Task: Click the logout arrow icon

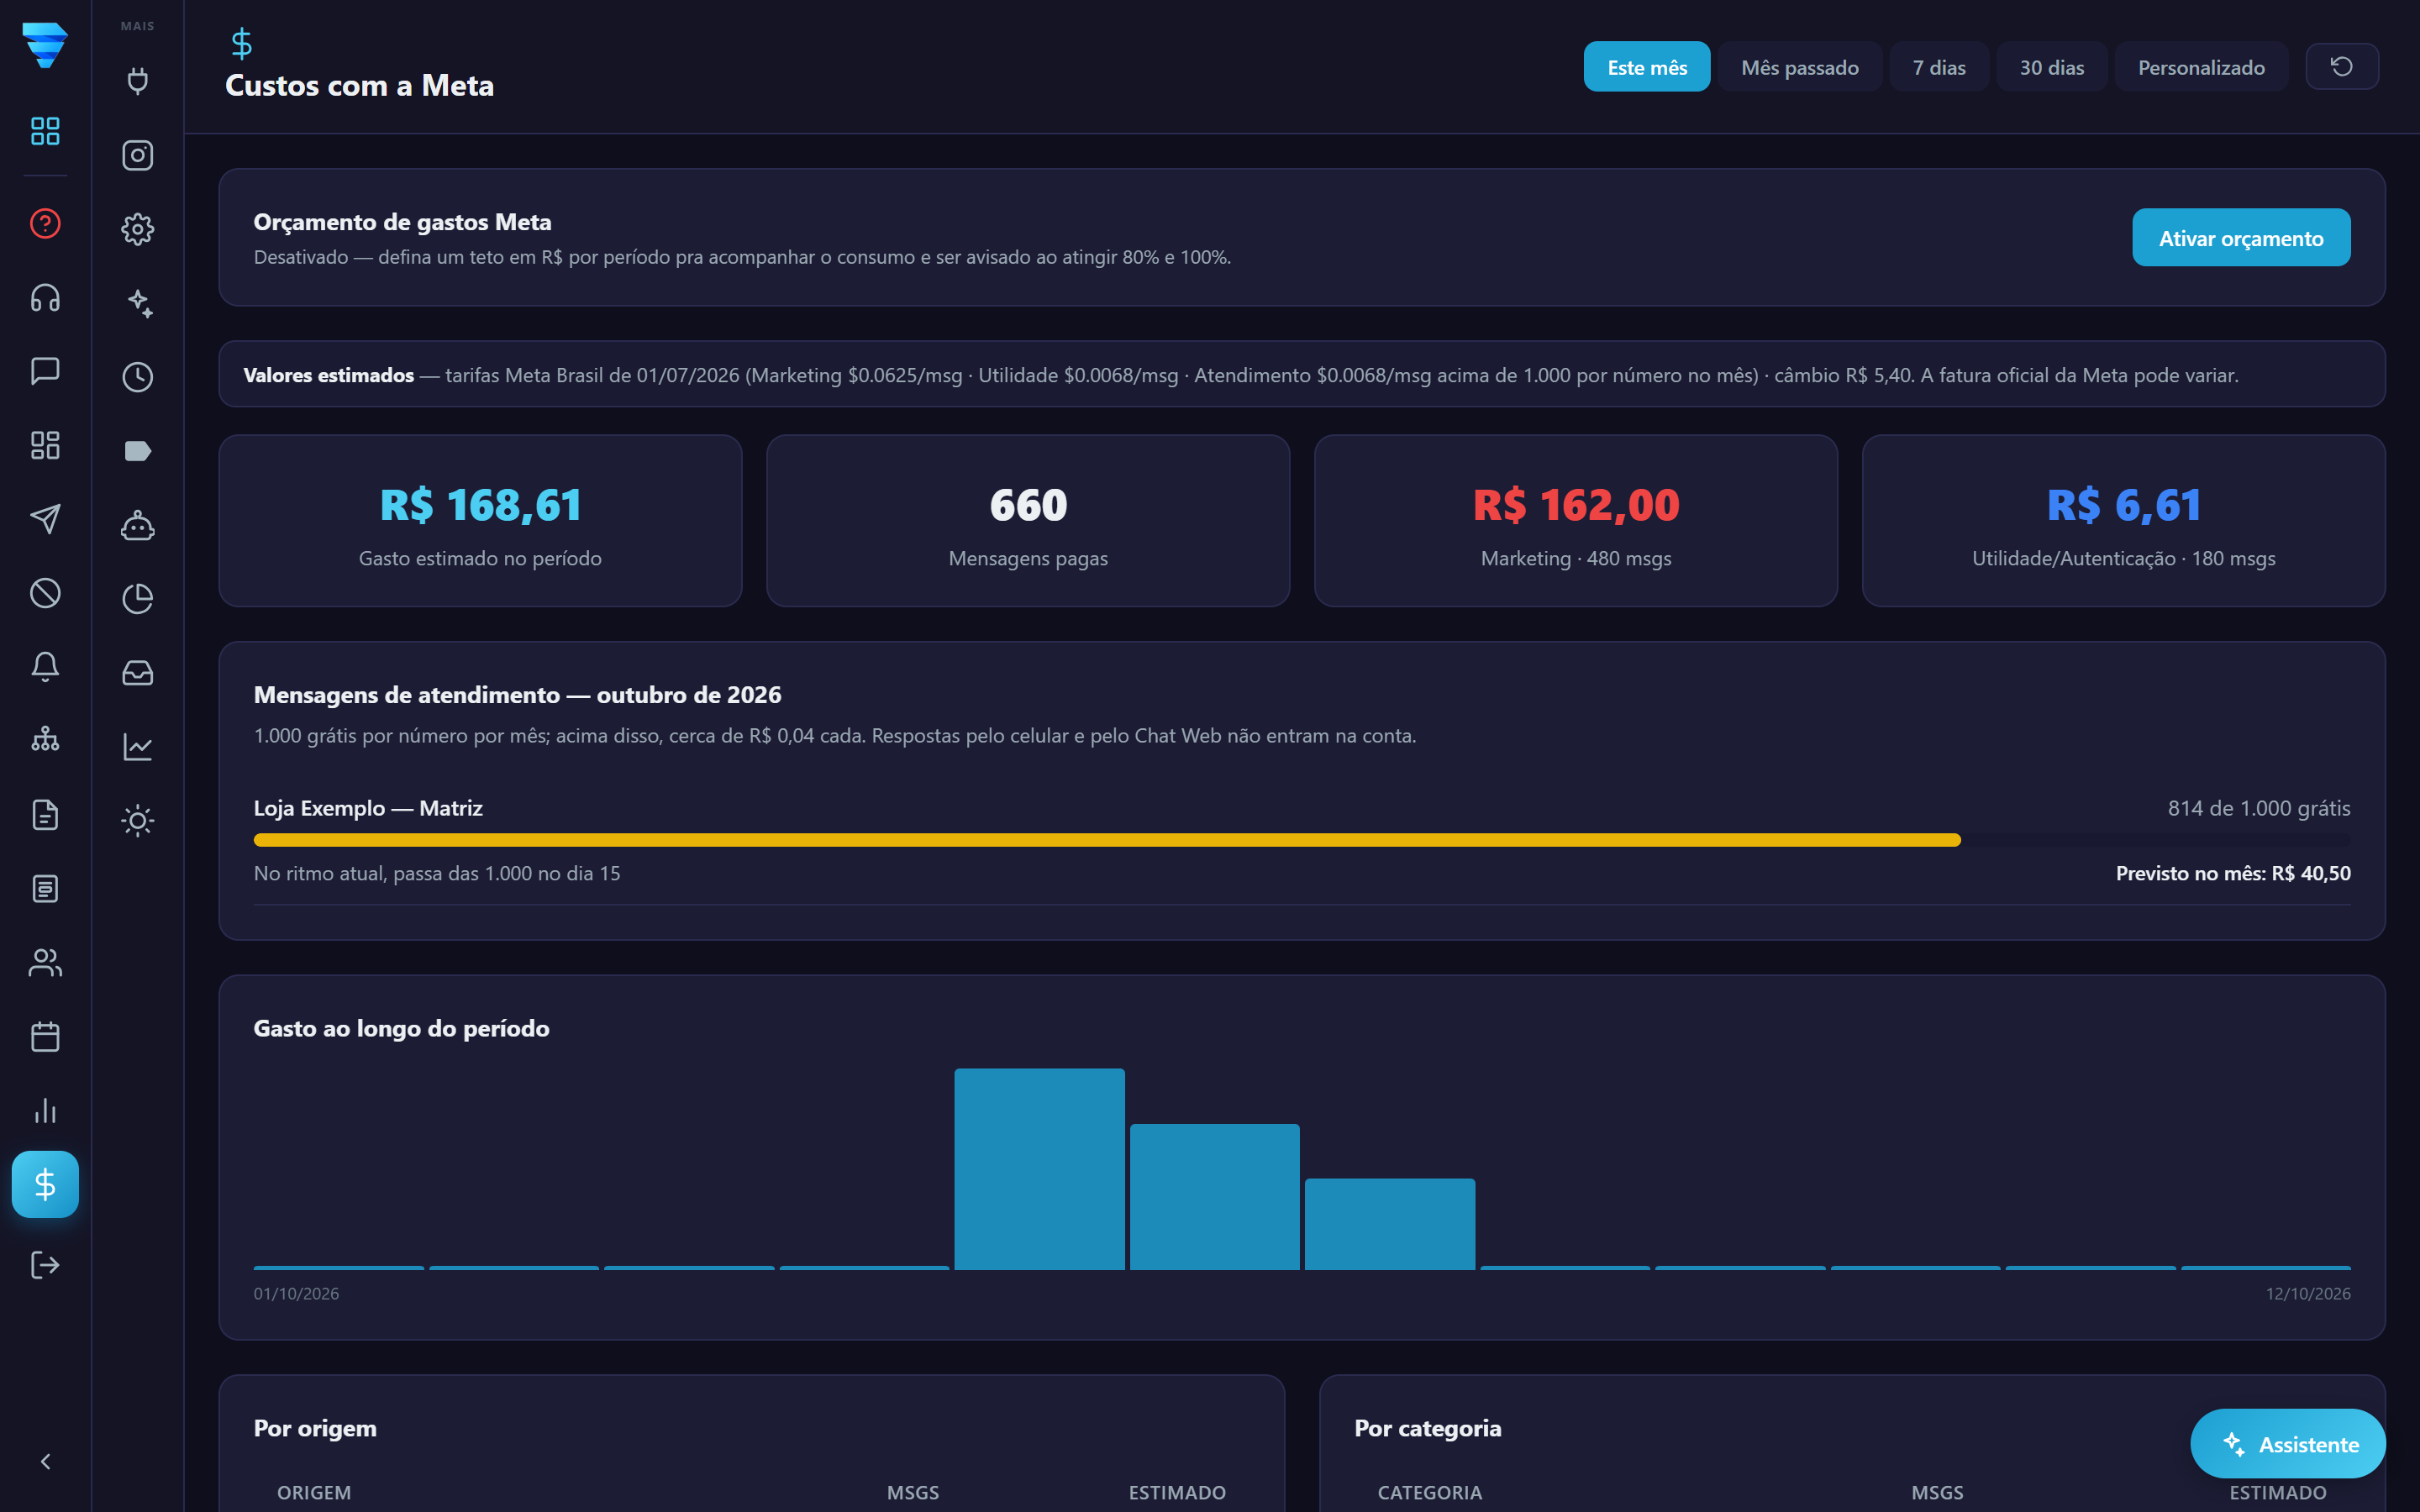Action: click(x=45, y=1265)
